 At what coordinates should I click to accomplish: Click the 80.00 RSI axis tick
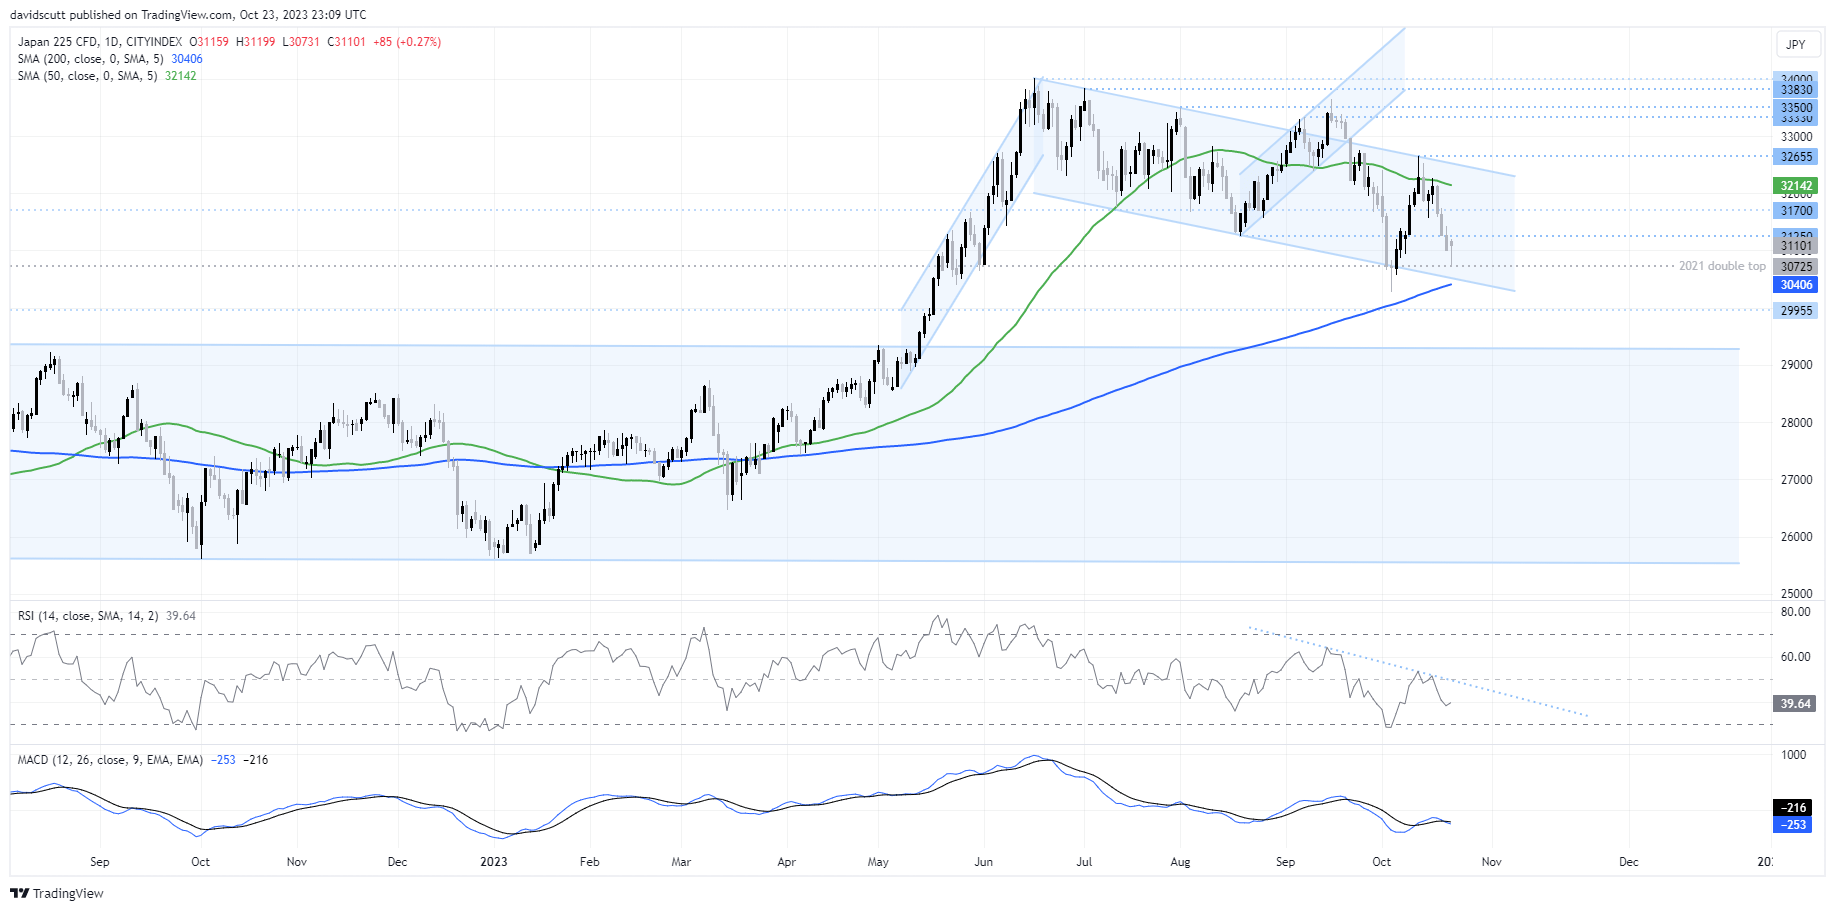[1796, 612]
